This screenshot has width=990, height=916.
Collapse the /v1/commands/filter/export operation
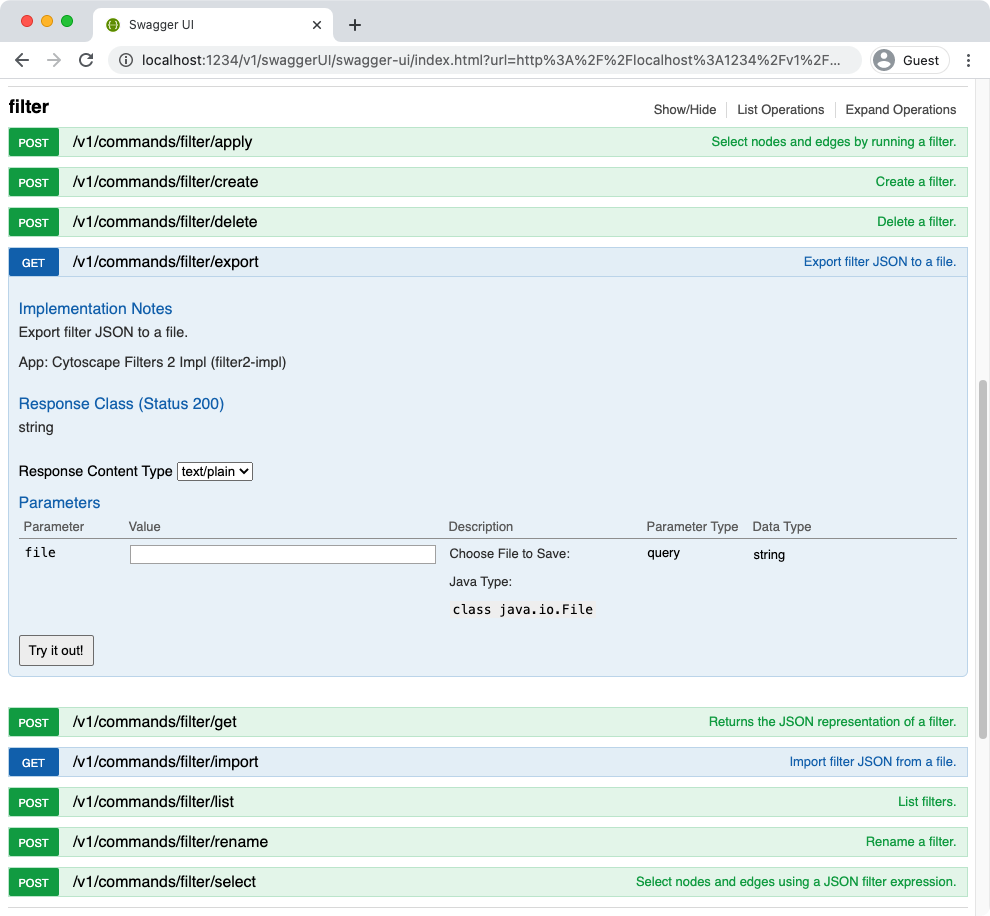click(x=165, y=262)
